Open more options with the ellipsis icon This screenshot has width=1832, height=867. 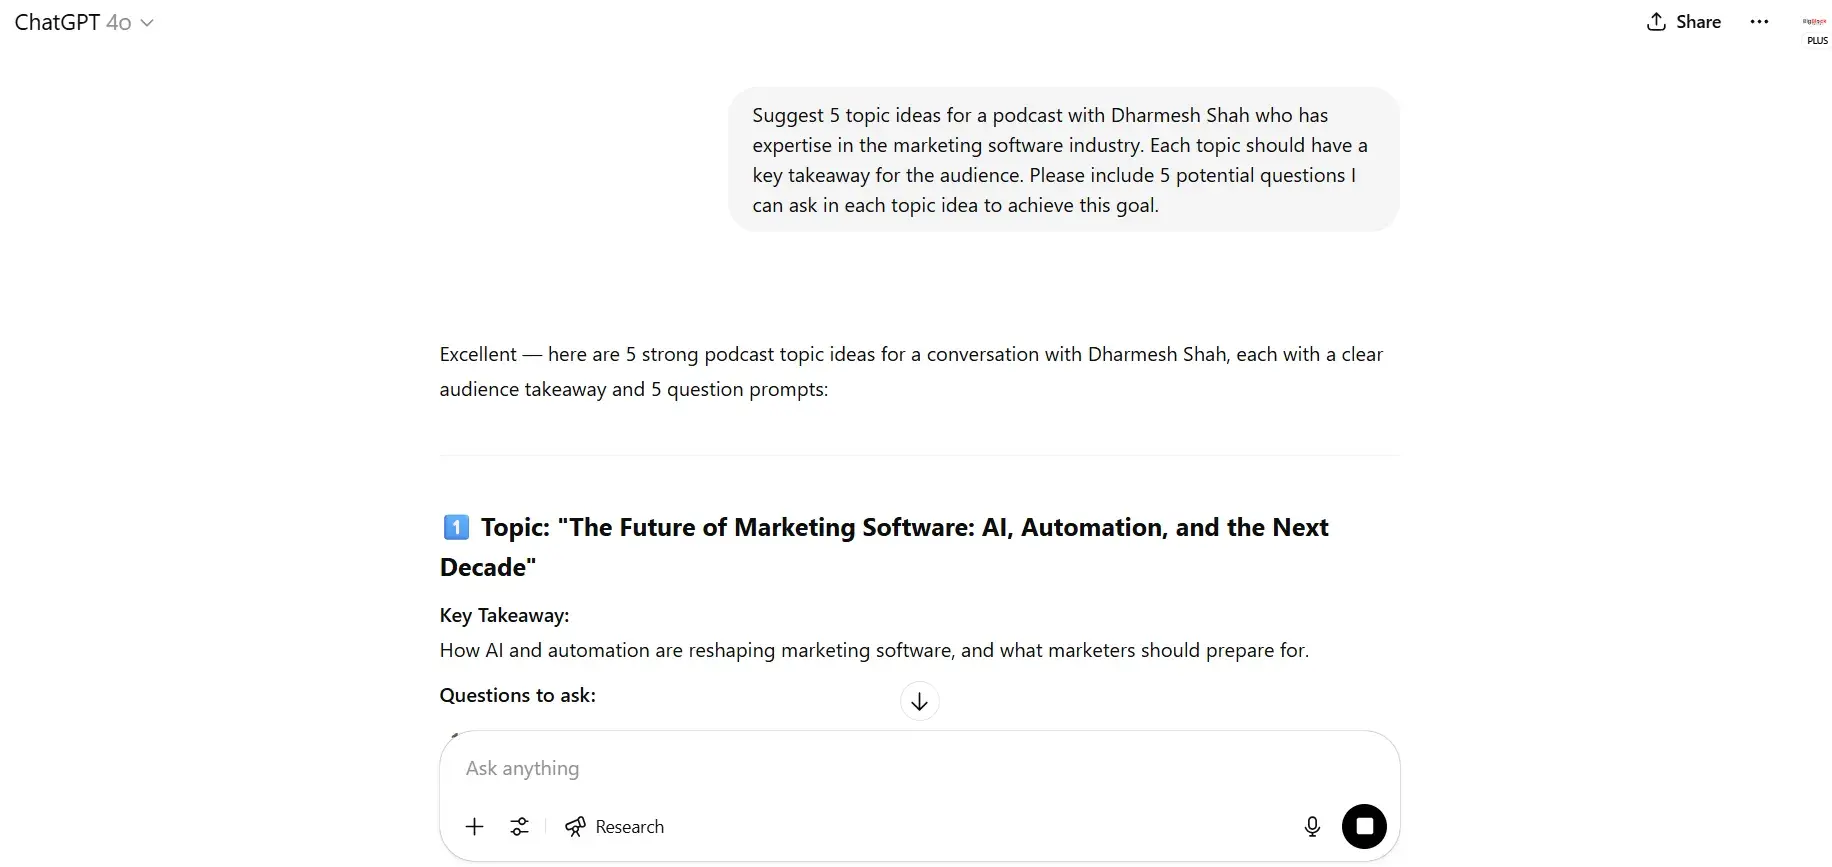pyautogui.click(x=1760, y=21)
